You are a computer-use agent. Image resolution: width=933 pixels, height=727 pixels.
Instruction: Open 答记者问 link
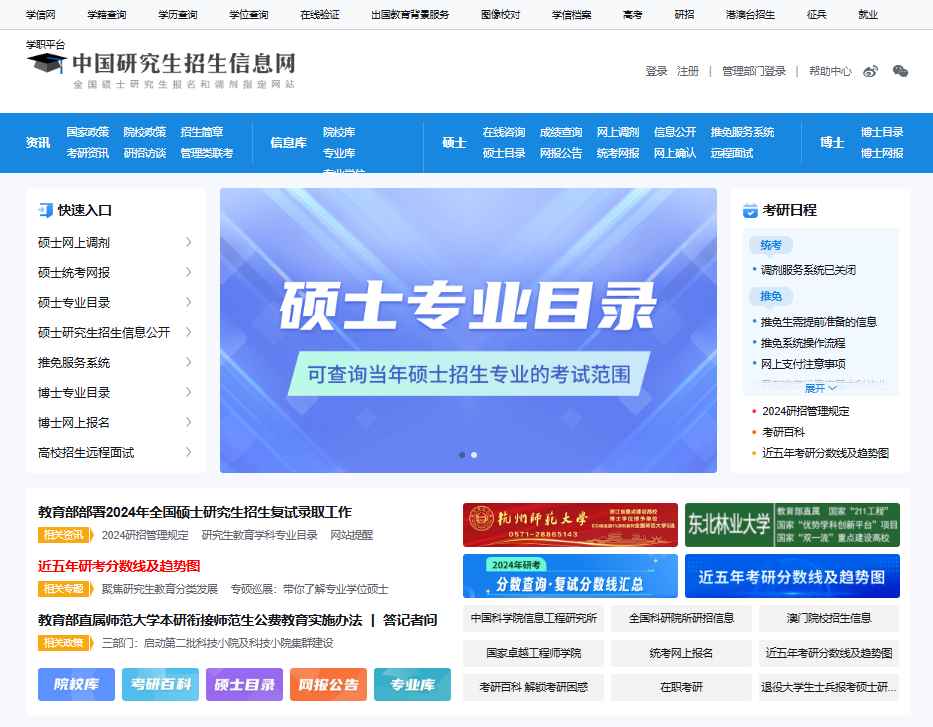(x=410, y=620)
